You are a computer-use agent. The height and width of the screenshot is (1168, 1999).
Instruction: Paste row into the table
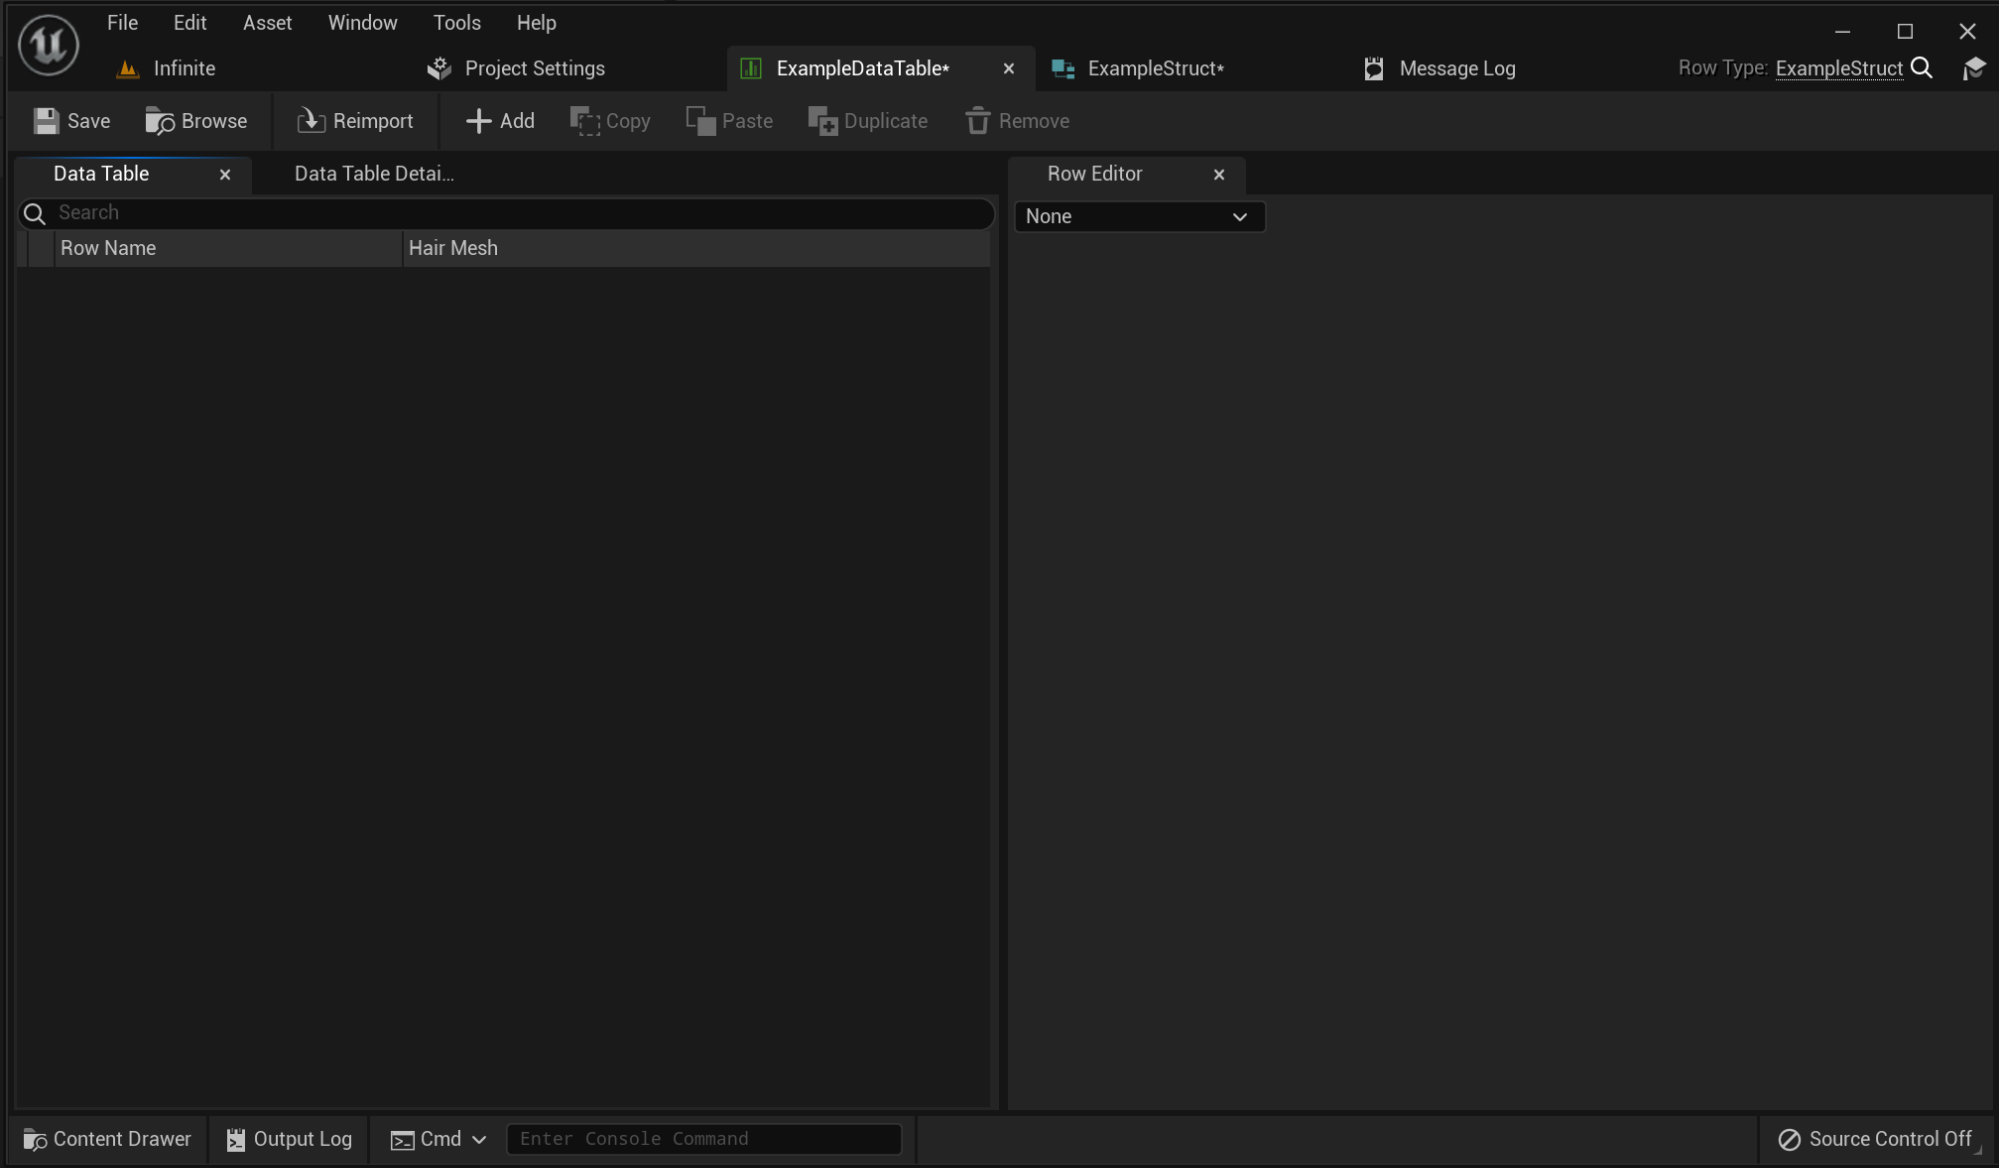729,121
